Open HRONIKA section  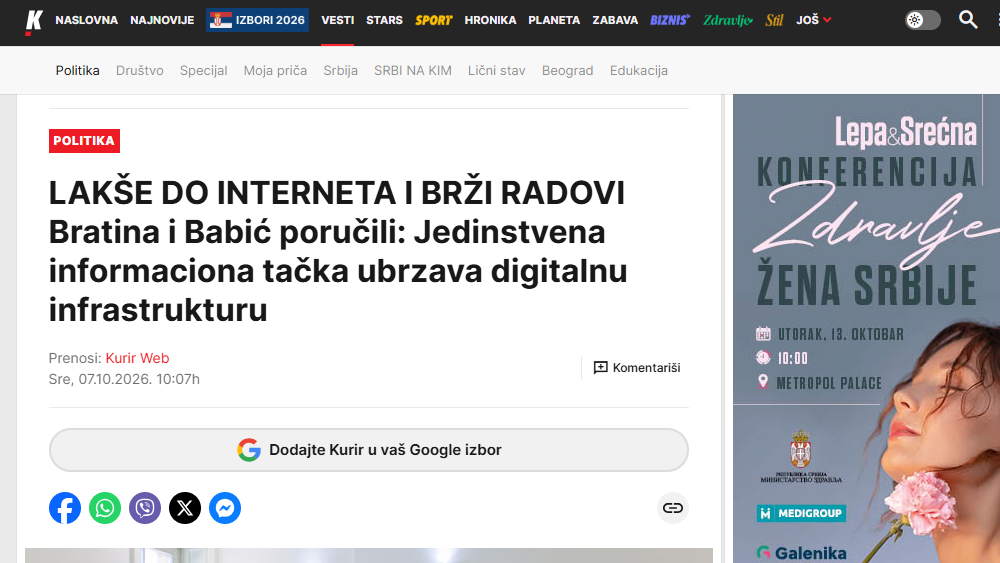[x=490, y=20]
